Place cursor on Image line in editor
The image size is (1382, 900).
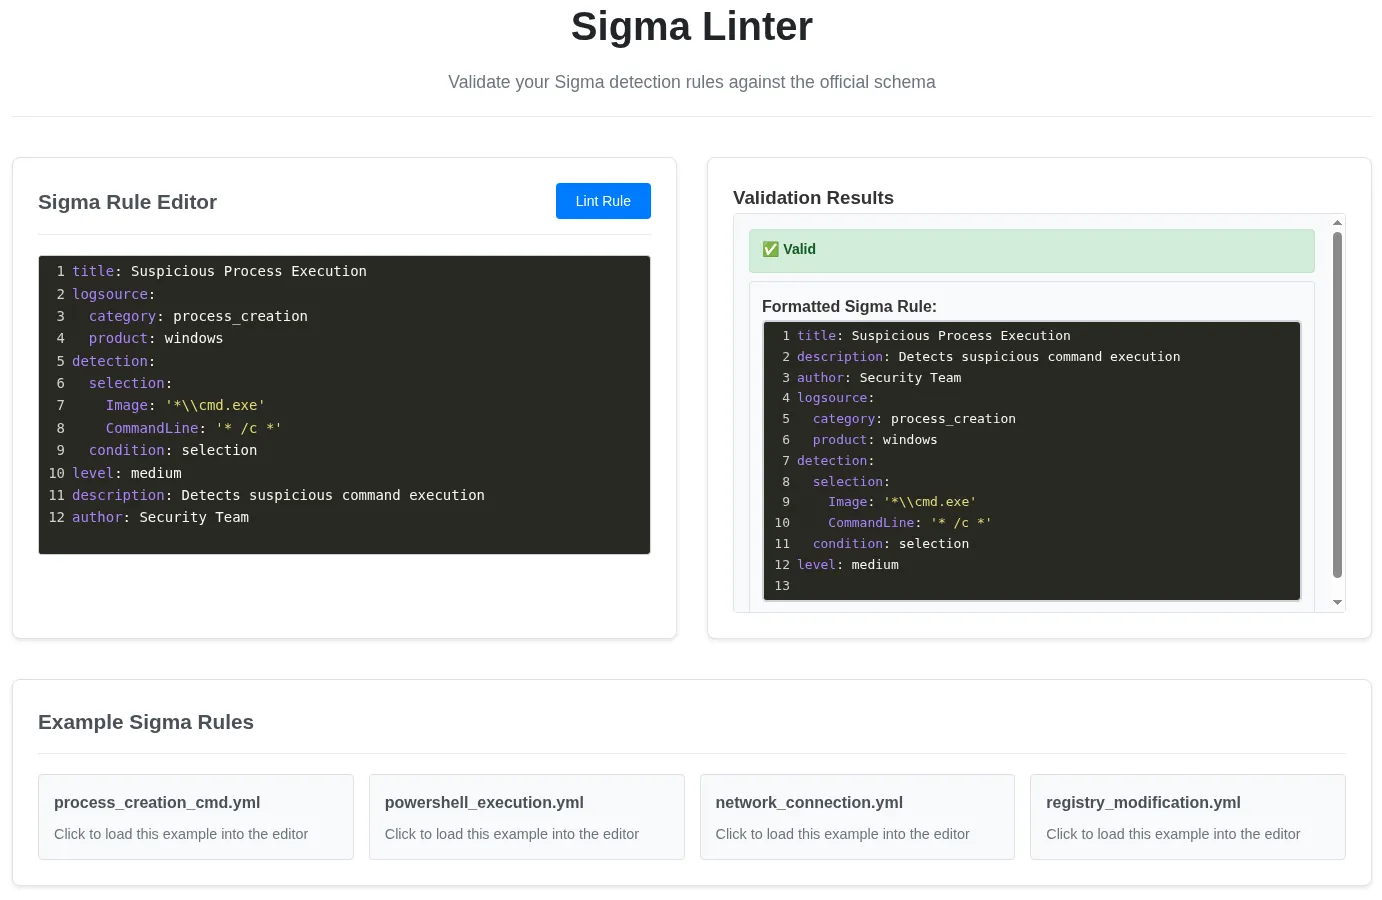click(x=185, y=406)
